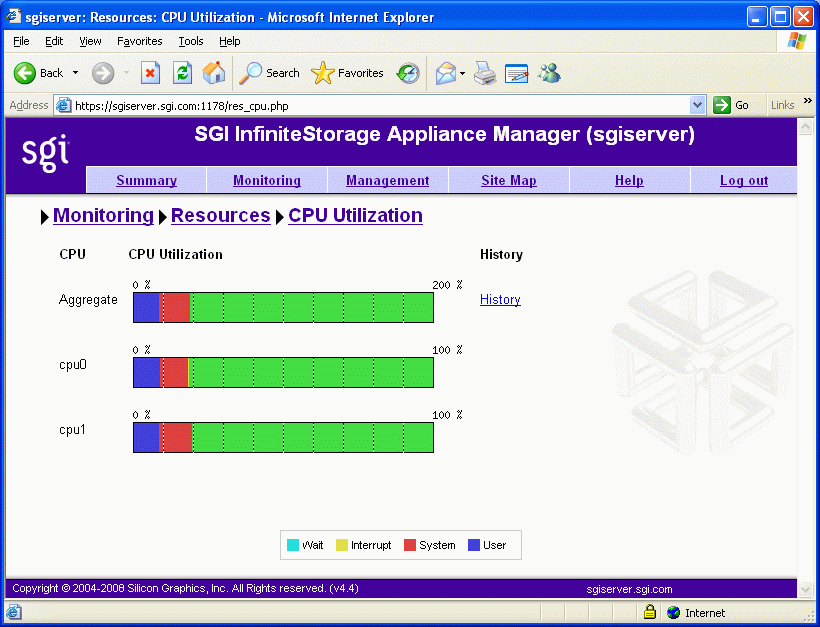
Task: Follow the Monitoring breadcrumb link
Action: pyautogui.click(x=104, y=215)
